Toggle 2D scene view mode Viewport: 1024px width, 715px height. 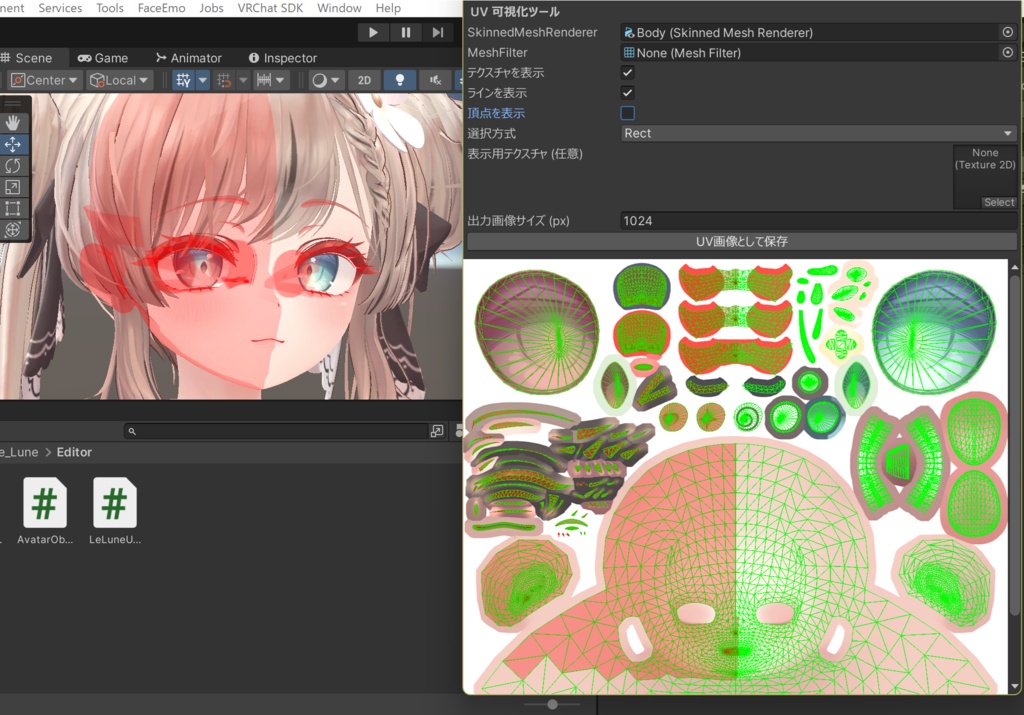[x=364, y=80]
